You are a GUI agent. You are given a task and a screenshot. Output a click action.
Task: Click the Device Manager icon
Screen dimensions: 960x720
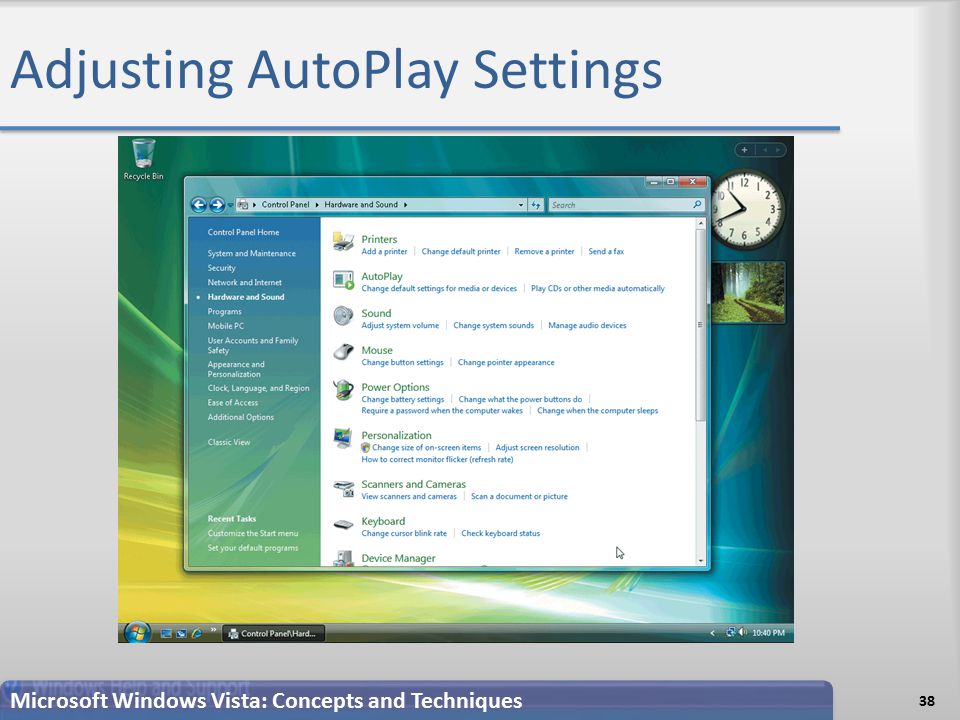click(x=343, y=558)
